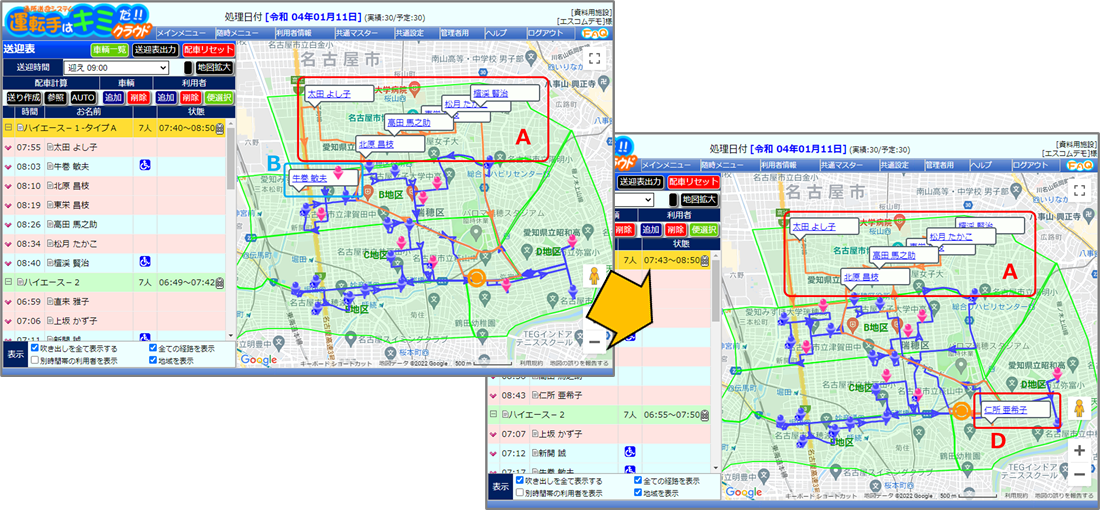Click document icon beside 上坂 かず子 in left window
Screen dimensions: 1100x510
point(49,321)
